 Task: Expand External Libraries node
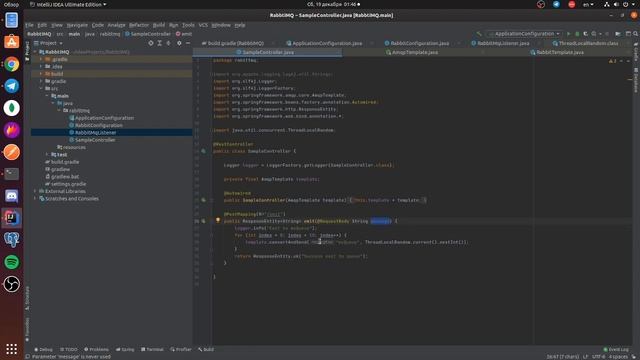click(x=35, y=191)
